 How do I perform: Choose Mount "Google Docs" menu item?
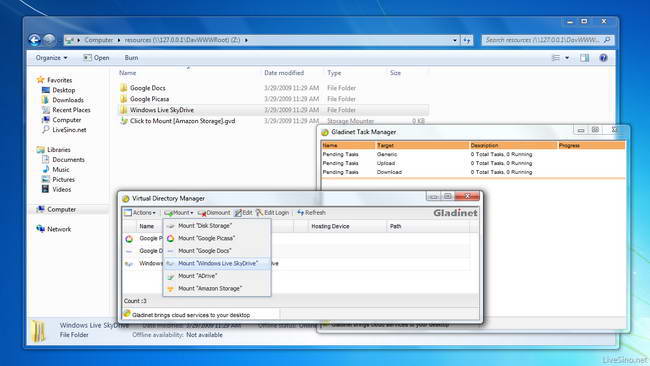coord(217,251)
